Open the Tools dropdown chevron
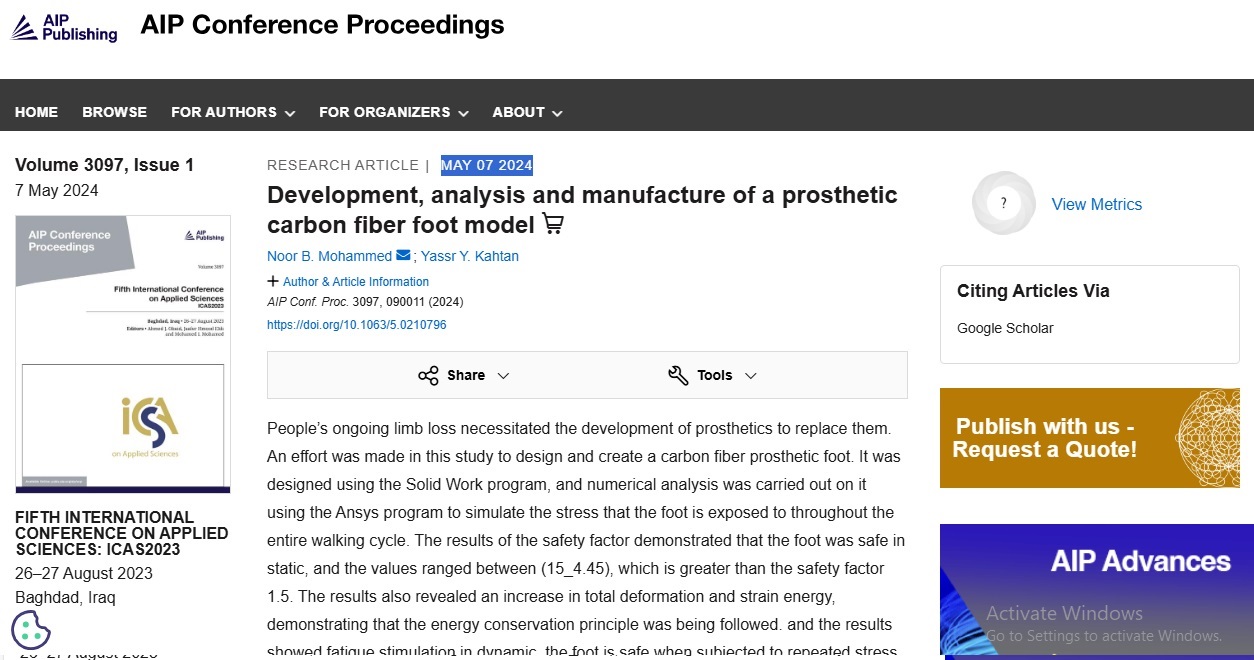The image size is (1254, 660). point(751,376)
